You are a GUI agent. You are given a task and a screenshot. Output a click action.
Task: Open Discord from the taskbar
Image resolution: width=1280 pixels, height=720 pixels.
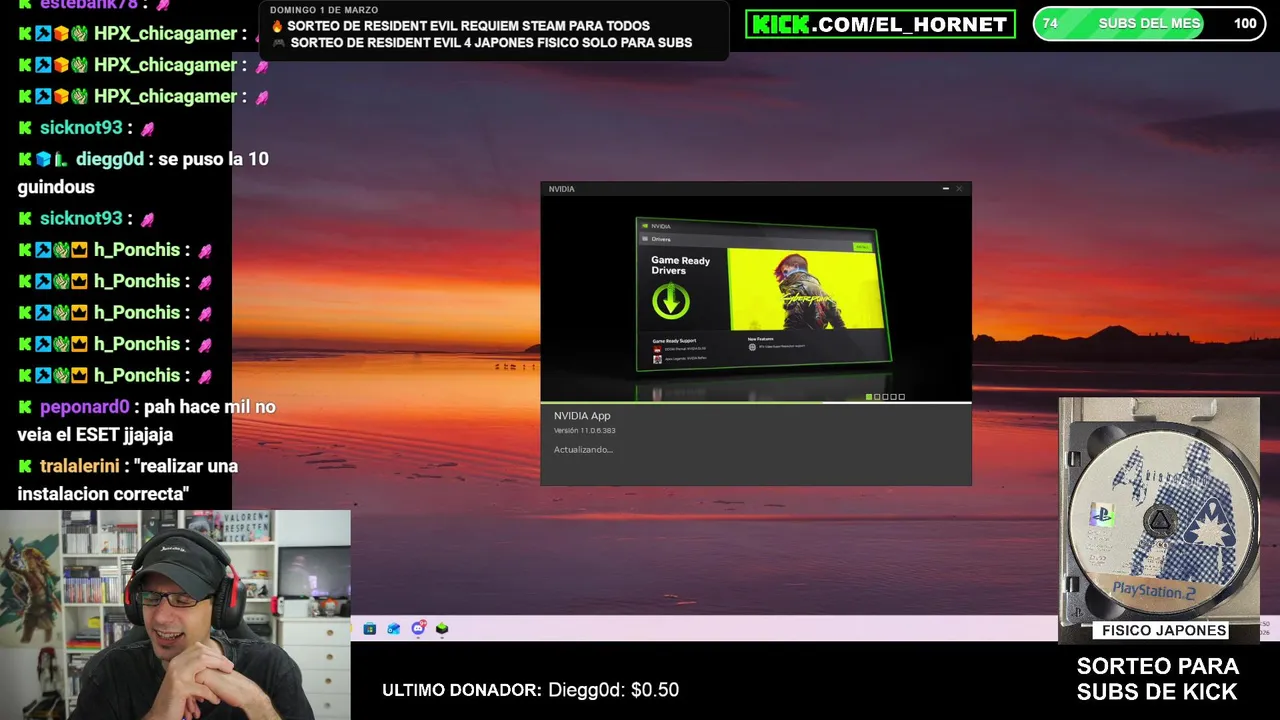[418, 628]
